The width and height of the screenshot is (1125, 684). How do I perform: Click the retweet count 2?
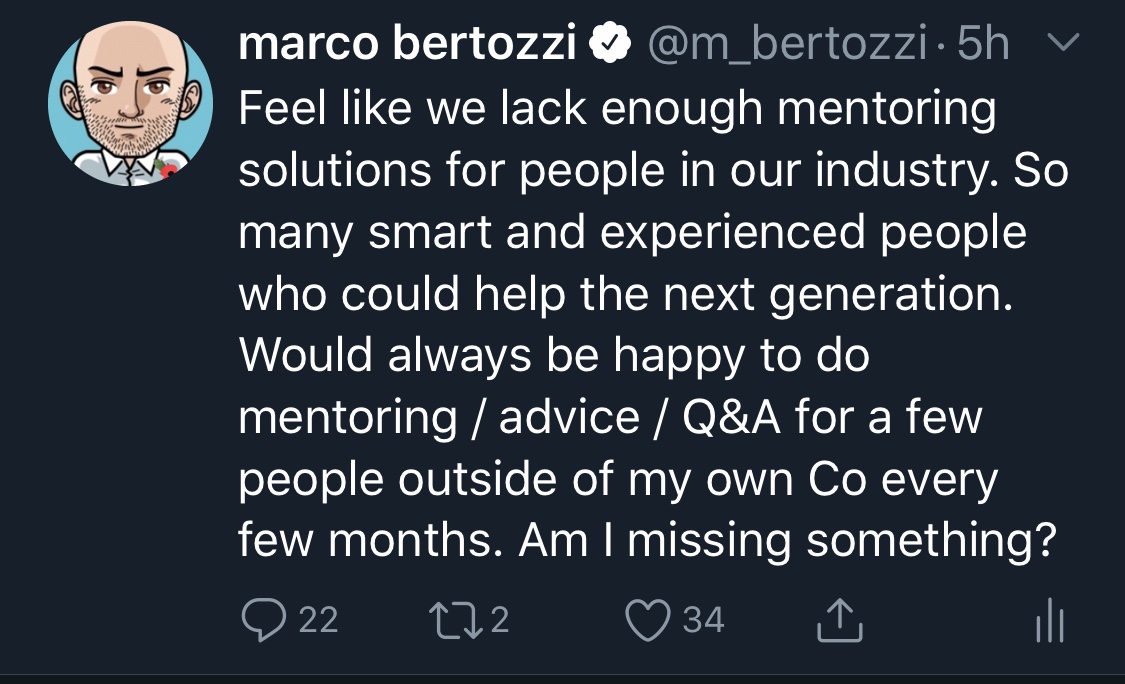[x=500, y=620]
